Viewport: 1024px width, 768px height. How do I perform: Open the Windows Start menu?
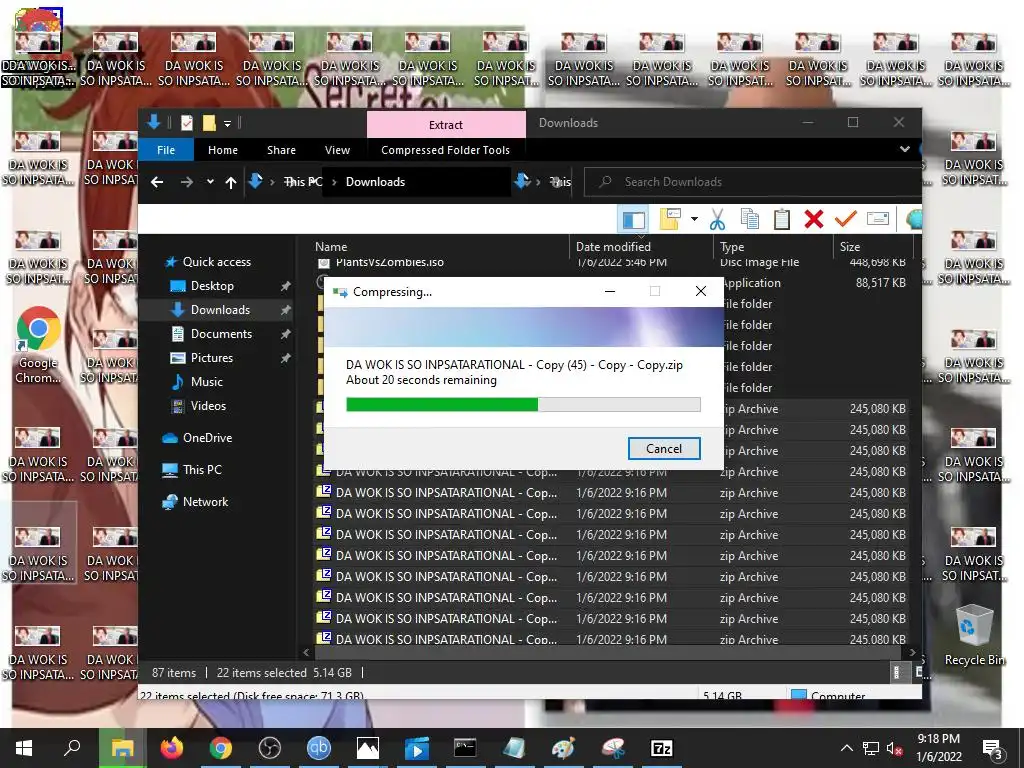click(24, 748)
